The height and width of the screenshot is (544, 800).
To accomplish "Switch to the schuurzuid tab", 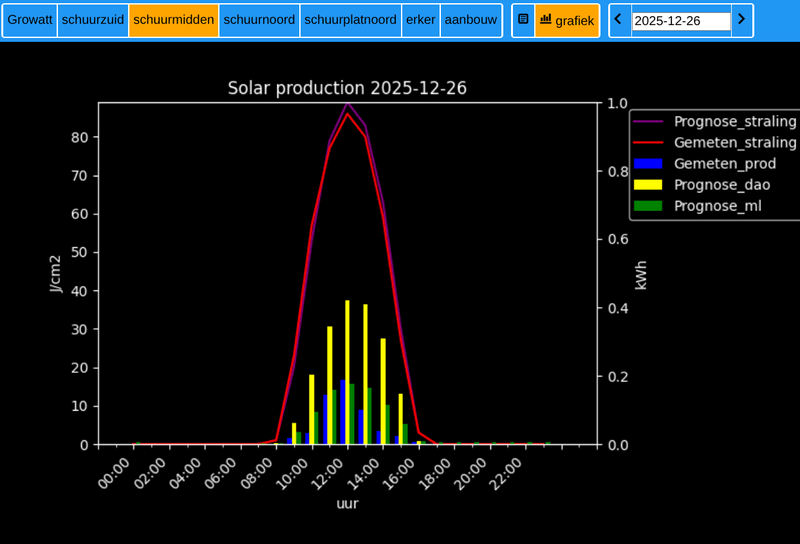I will pos(93,20).
